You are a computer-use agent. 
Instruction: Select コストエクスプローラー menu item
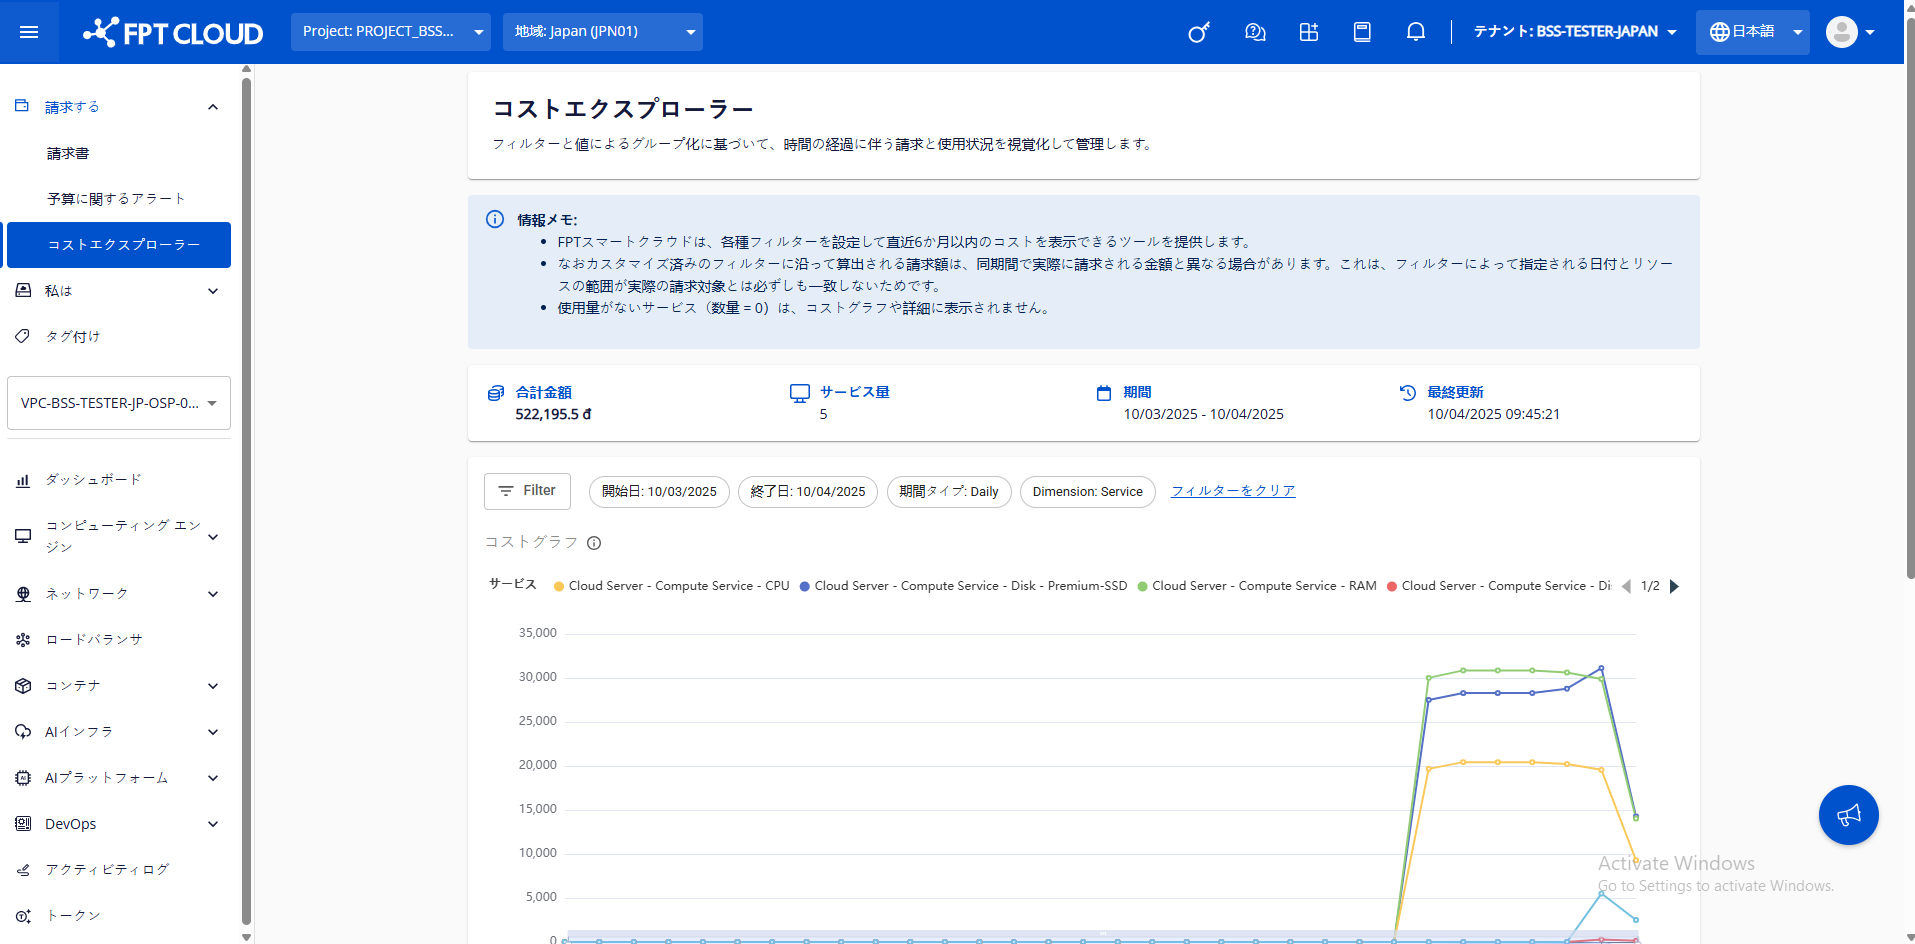119,245
